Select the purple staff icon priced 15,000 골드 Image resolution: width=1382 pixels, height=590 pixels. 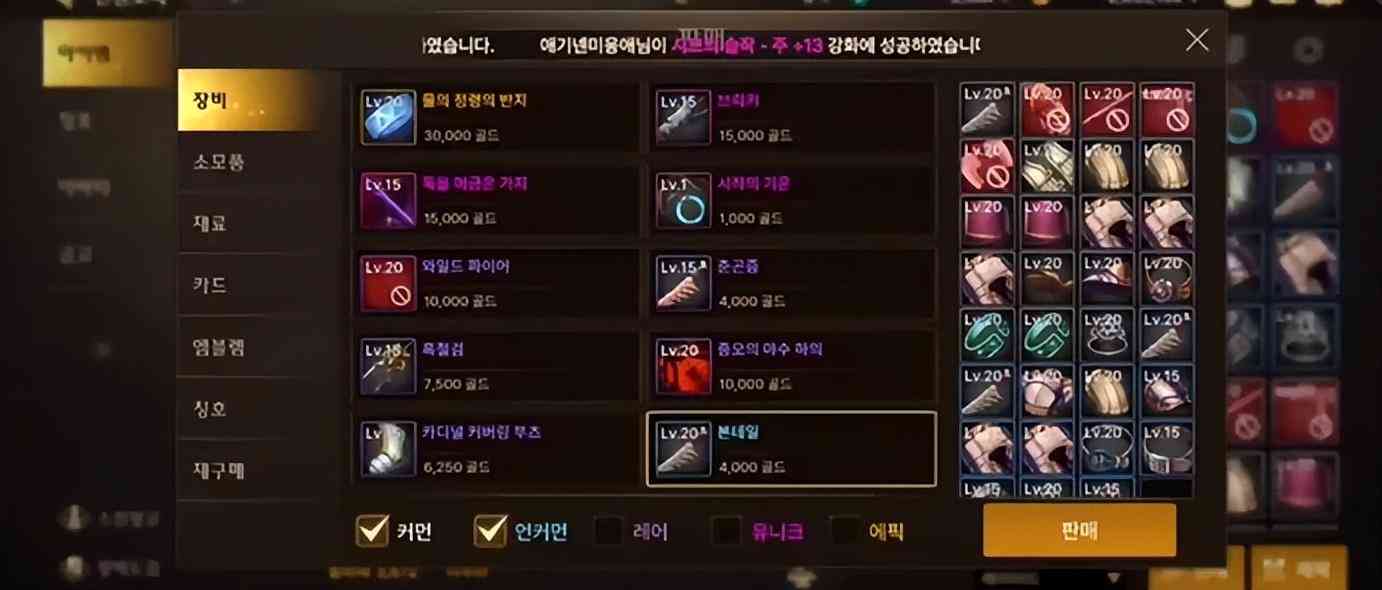[x=388, y=200]
